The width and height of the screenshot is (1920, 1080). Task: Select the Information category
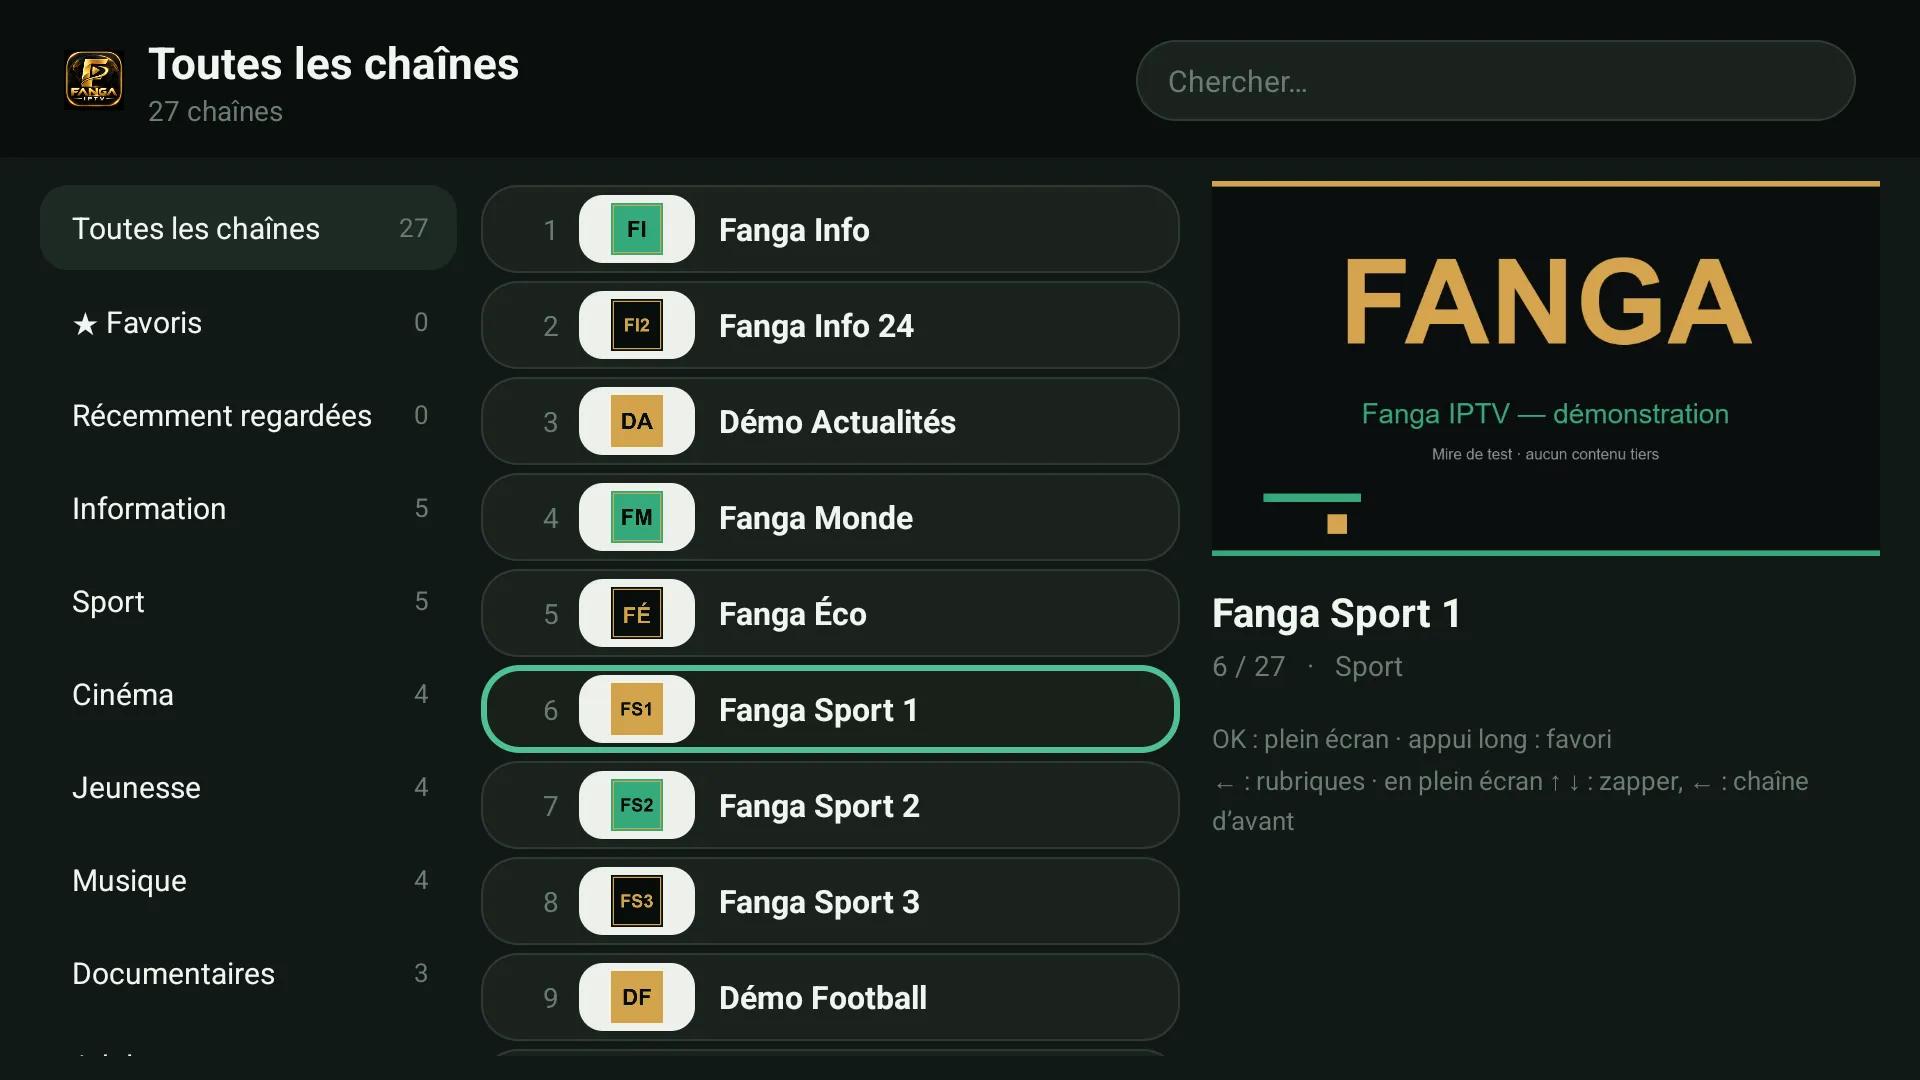248,508
